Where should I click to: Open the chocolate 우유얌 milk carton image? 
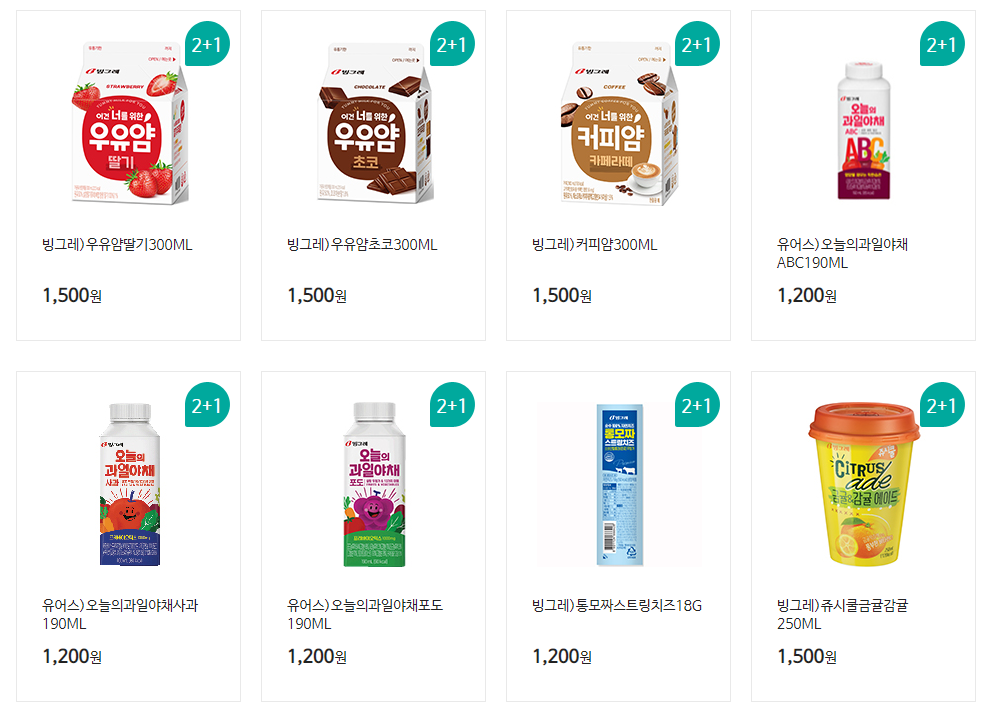[x=375, y=123]
